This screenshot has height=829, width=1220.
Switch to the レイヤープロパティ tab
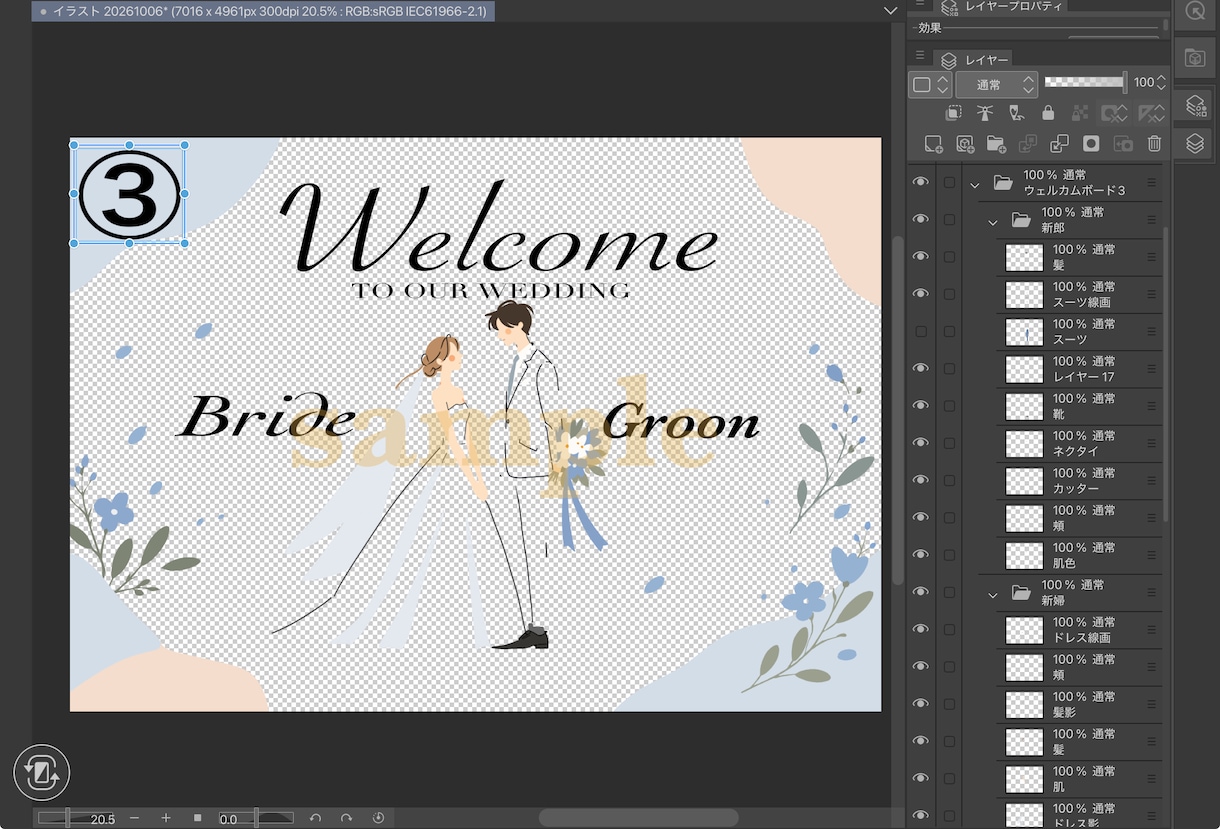[x=1002, y=6]
